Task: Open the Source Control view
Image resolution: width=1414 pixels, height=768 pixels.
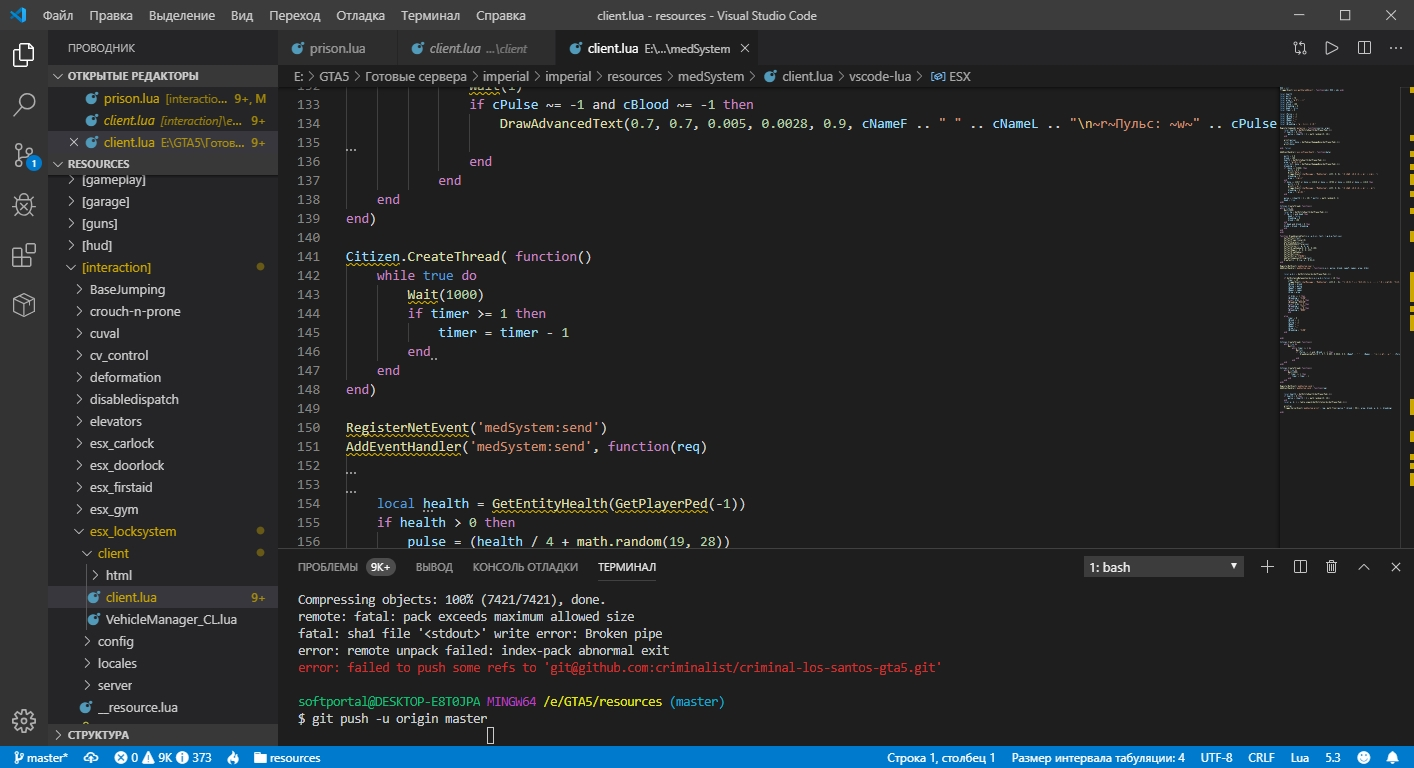Action: click(24, 155)
